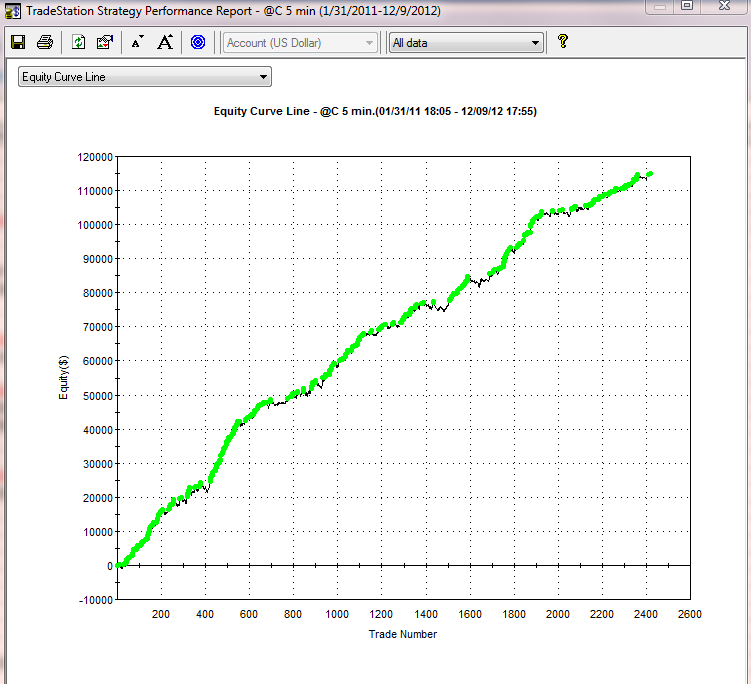Click the Save report icon

(x=17, y=42)
